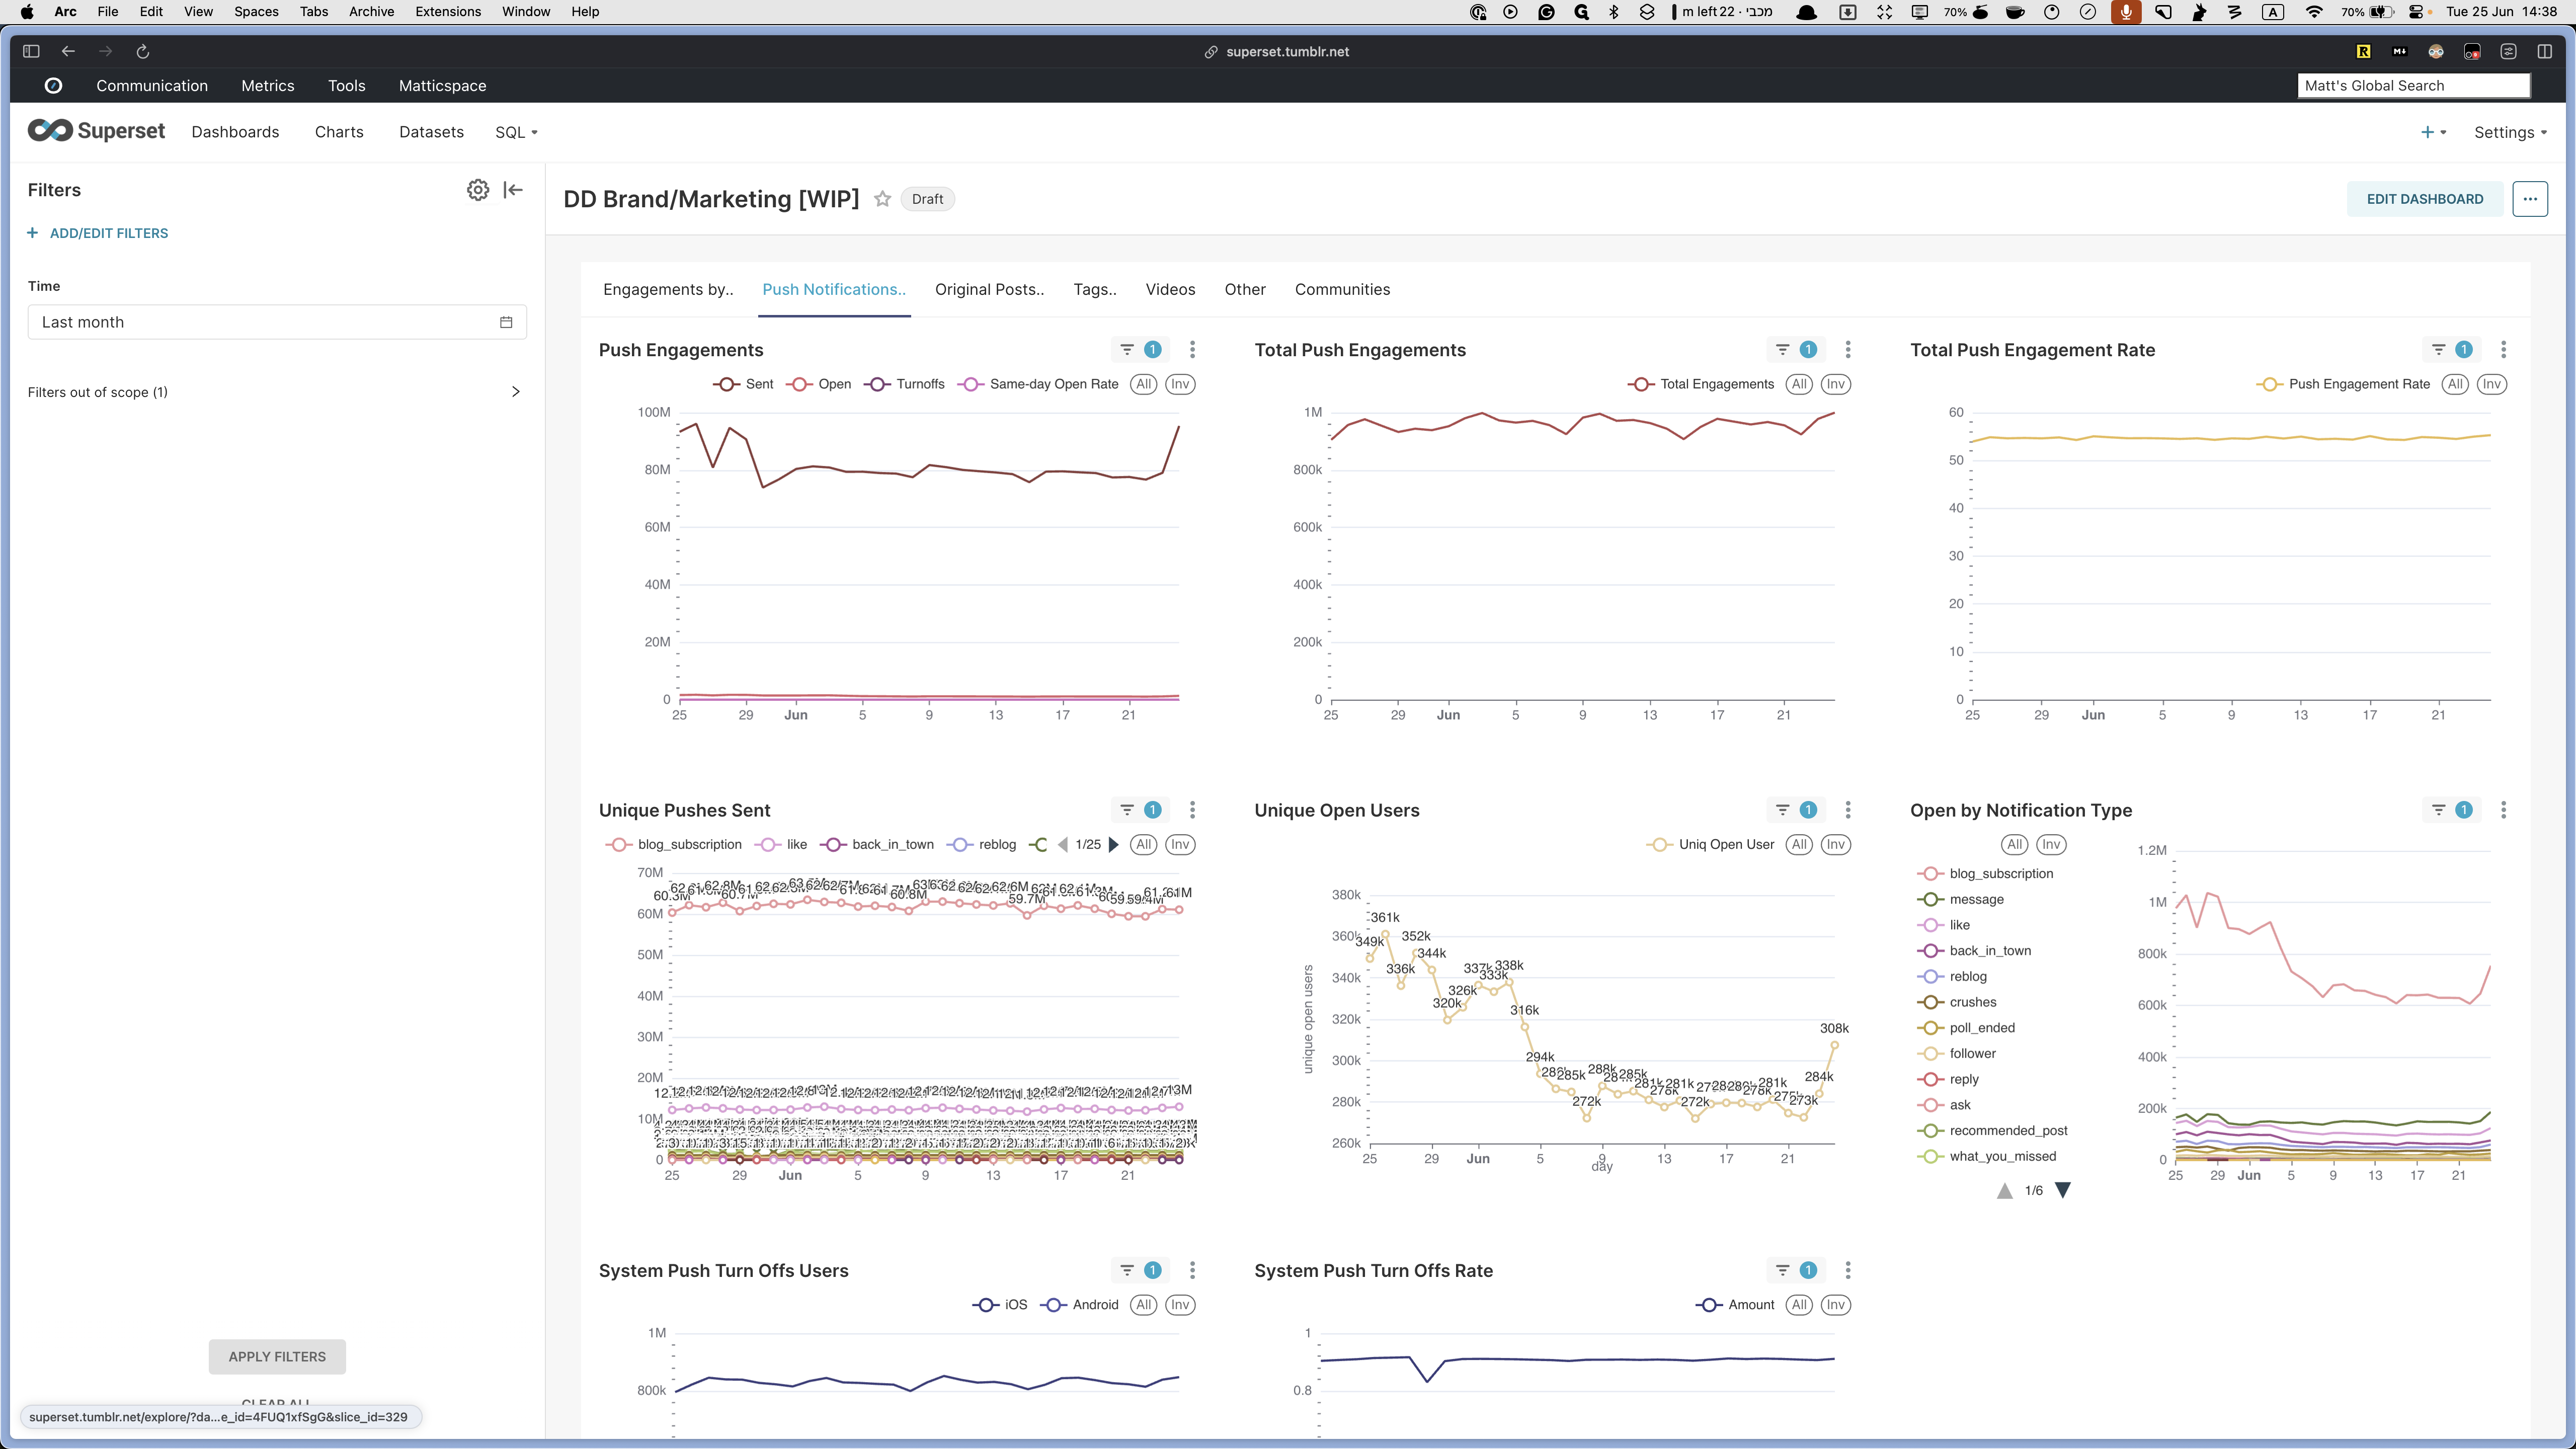Click EDIT DASHBOARD button
Viewport: 2576px width, 1449px height.
point(2425,199)
